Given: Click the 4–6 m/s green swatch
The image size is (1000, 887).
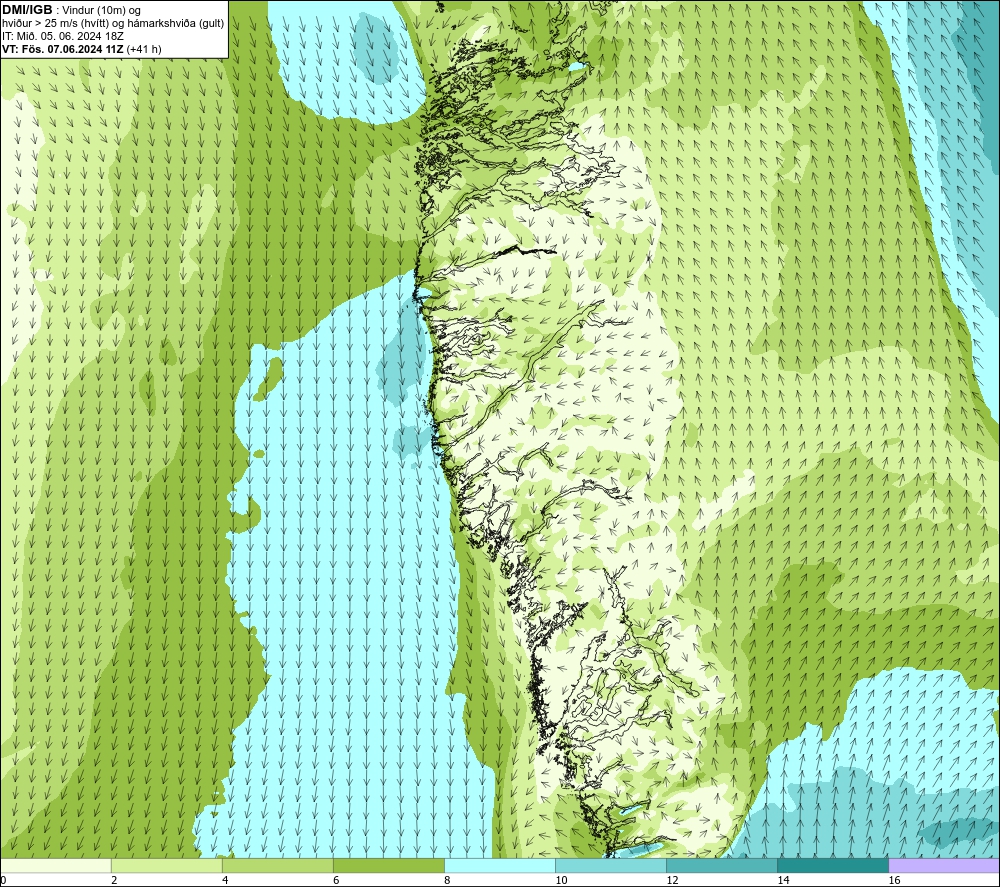Looking at the screenshot, I should pyautogui.click(x=278, y=865).
